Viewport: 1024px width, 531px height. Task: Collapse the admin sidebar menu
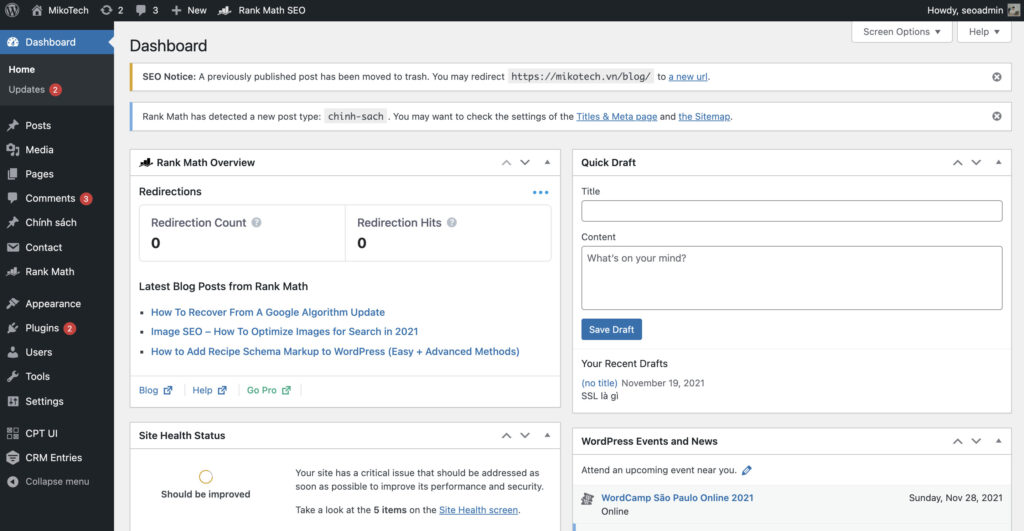click(56, 481)
